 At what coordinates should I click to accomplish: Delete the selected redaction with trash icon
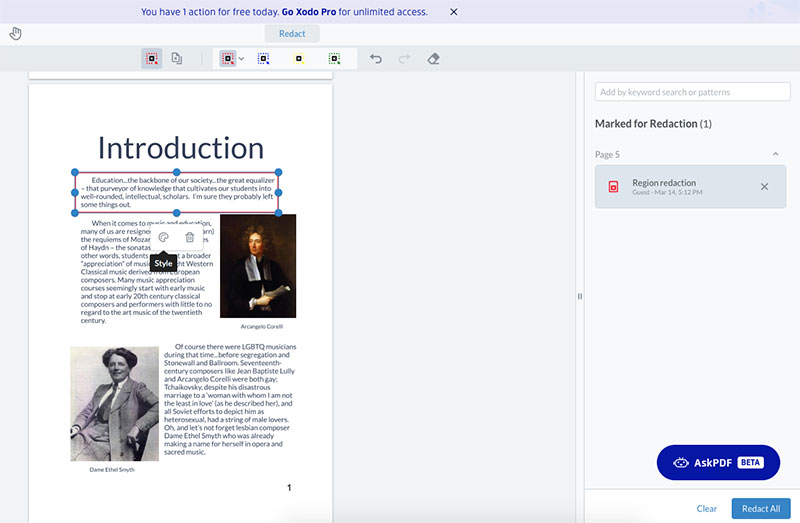[190, 237]
